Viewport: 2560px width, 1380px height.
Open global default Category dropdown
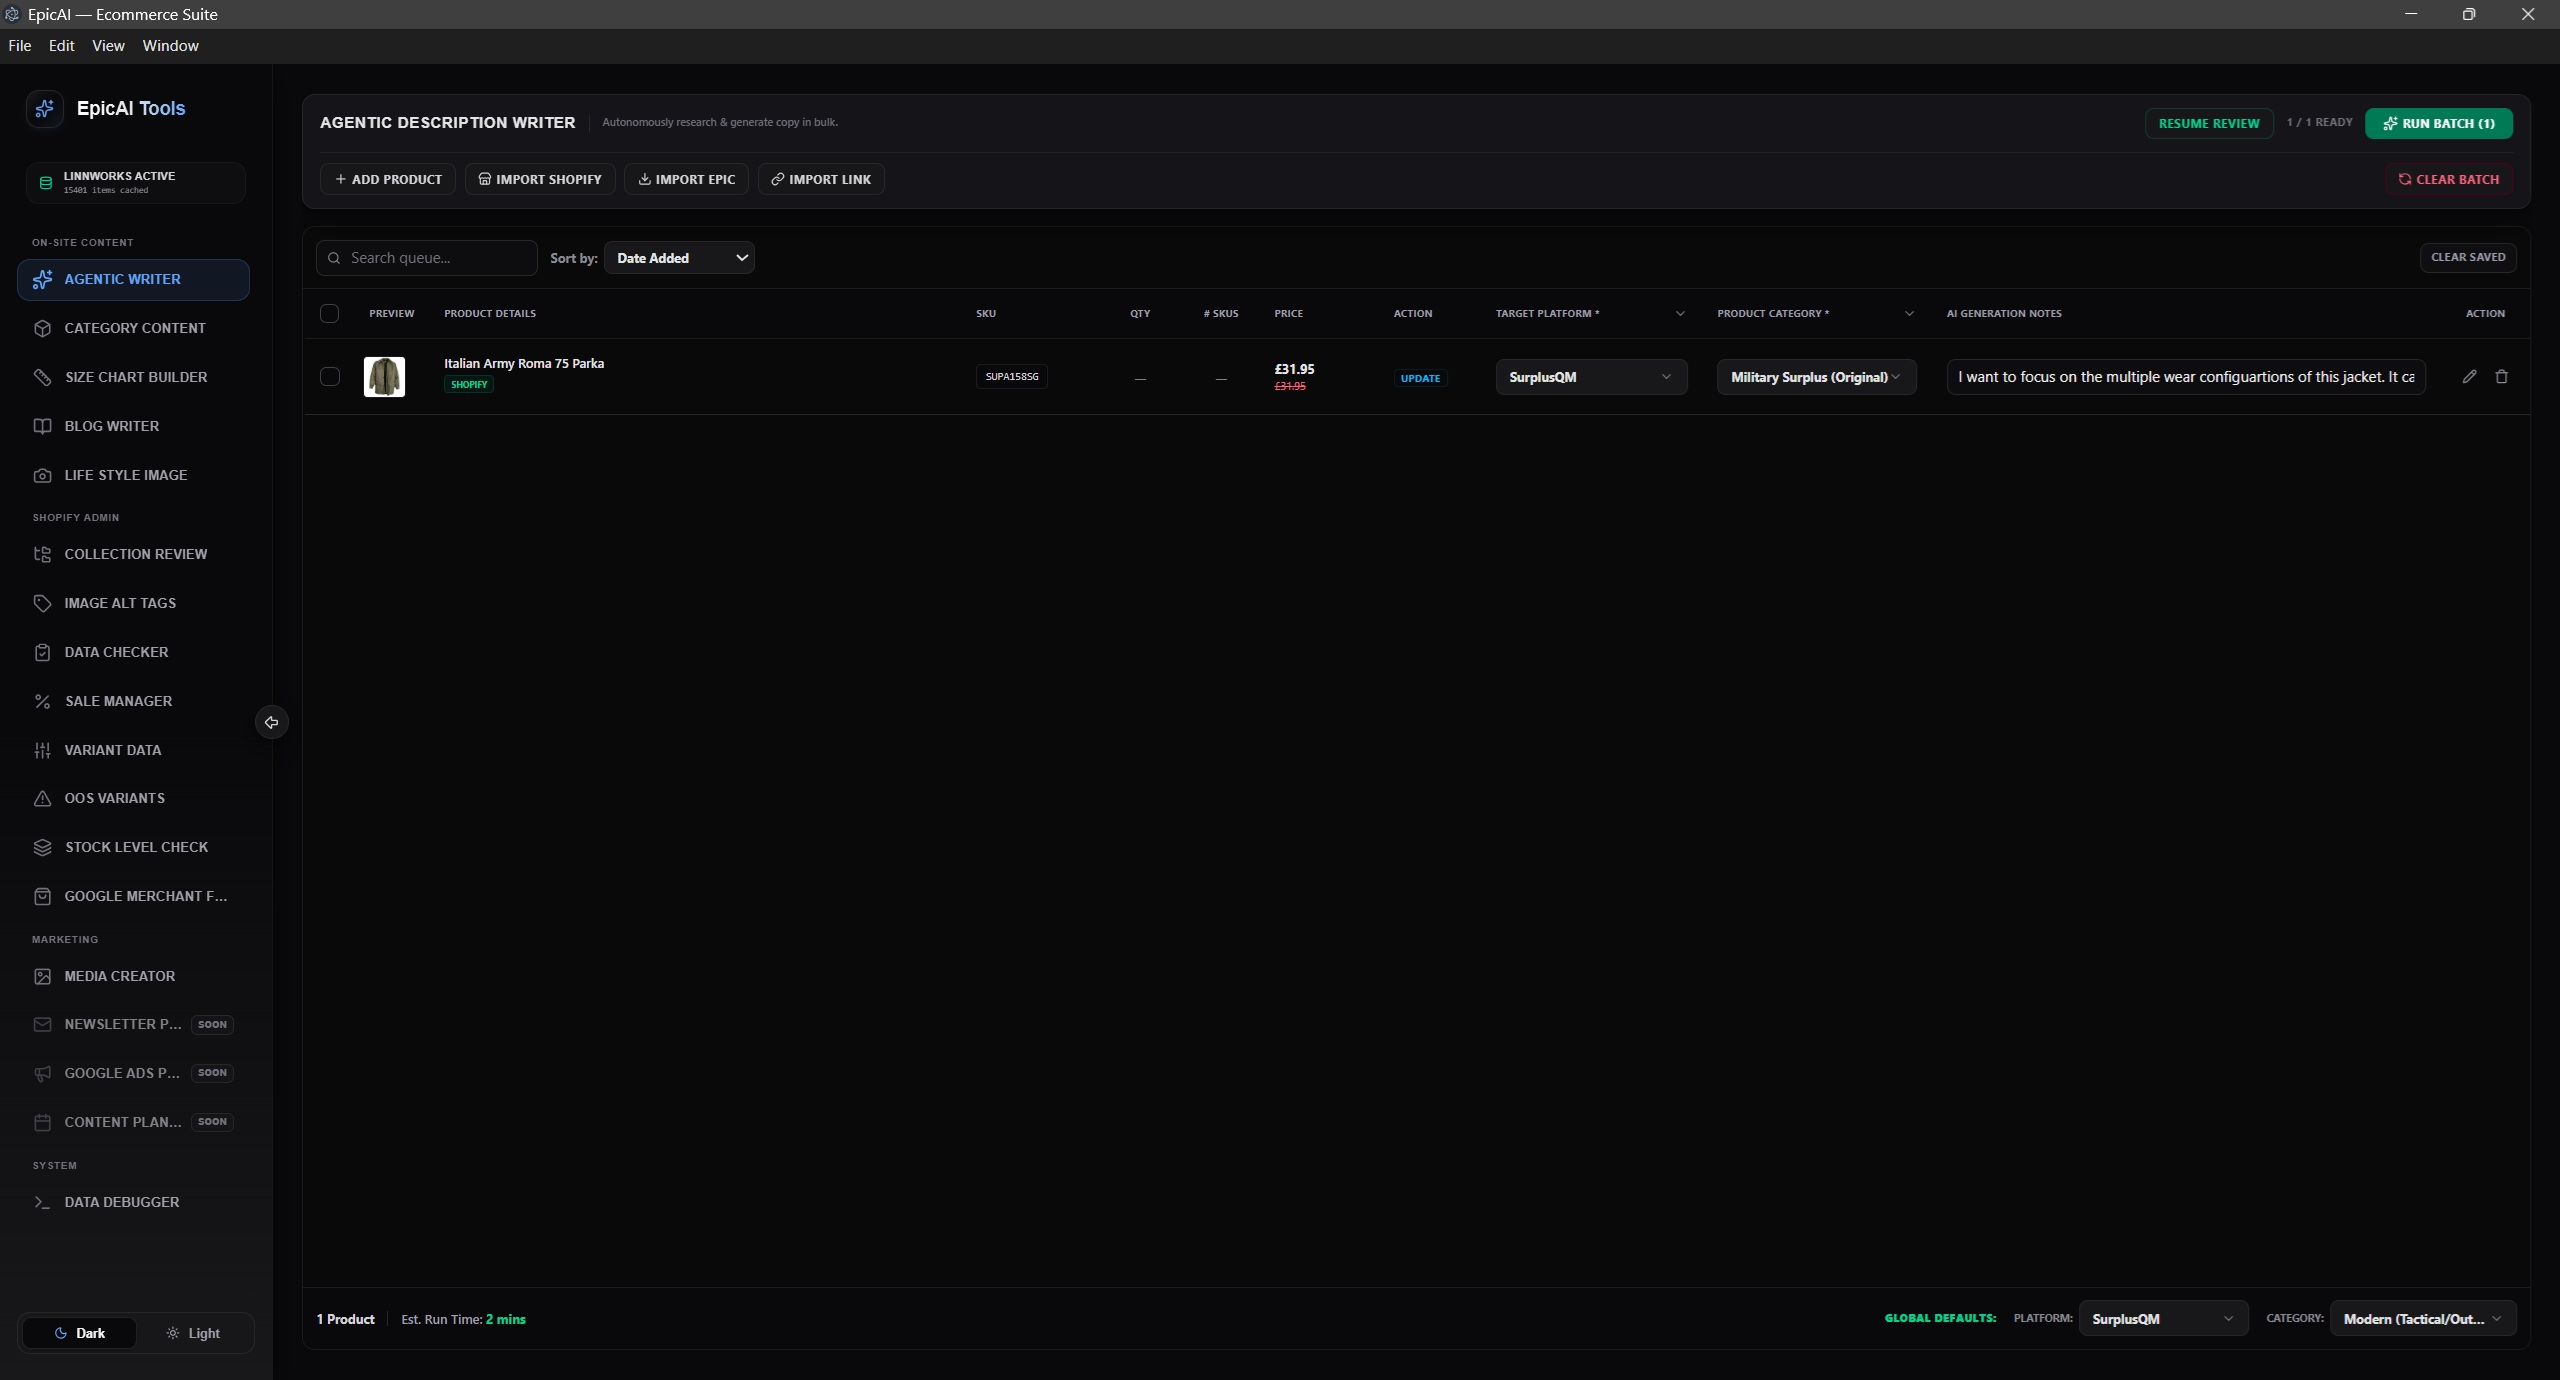pyautogui.click(x=2423, y=1319)
